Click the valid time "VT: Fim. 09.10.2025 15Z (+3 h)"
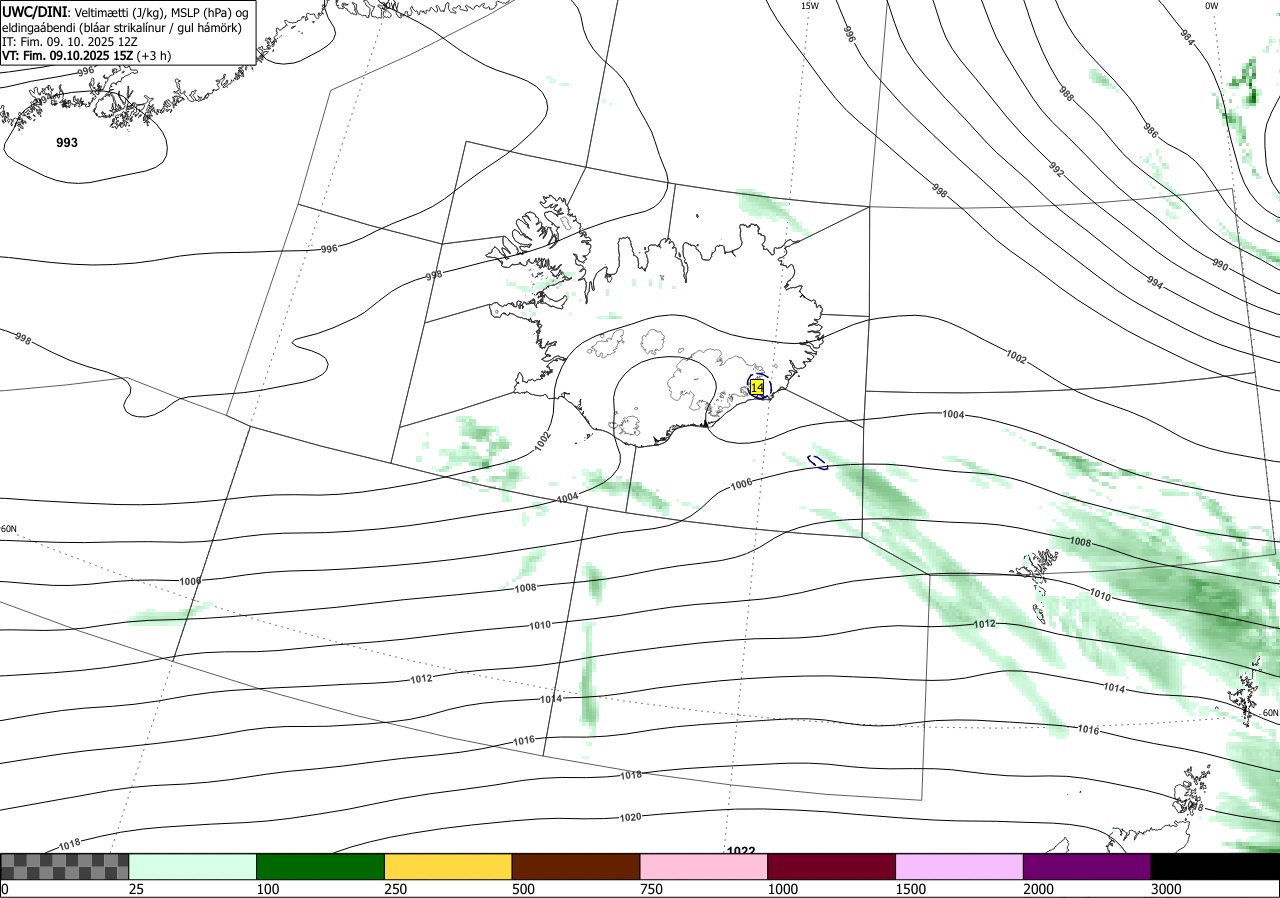The image size is (1280, 898). coord(87,56)
